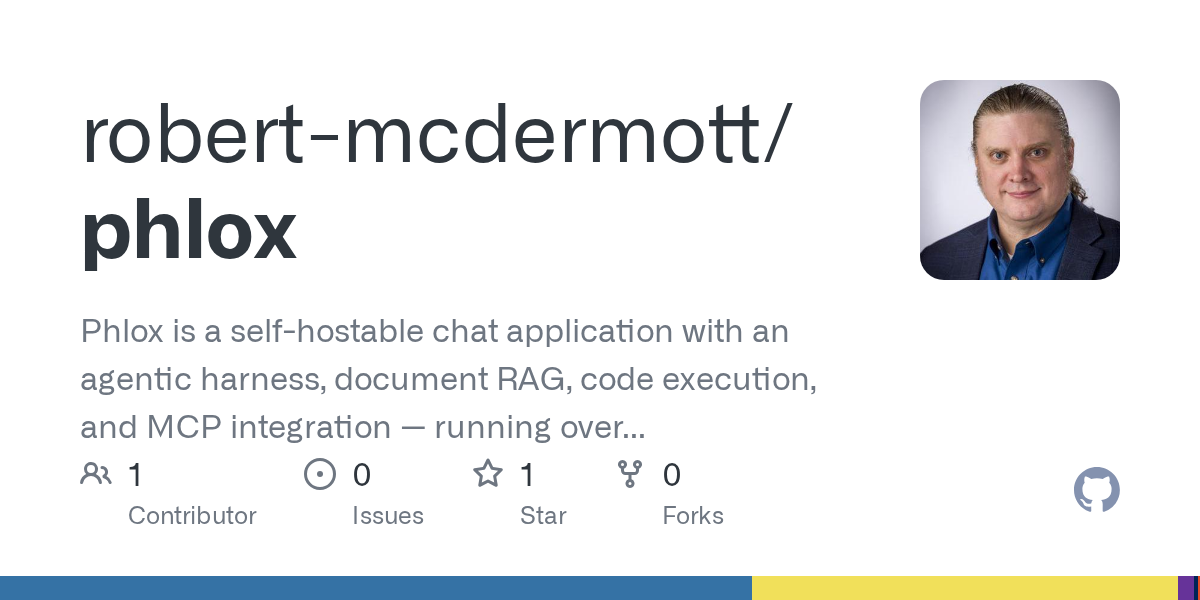Click the yellow language bar segment
Viewport: 1200px width, 600px height.
965,588
